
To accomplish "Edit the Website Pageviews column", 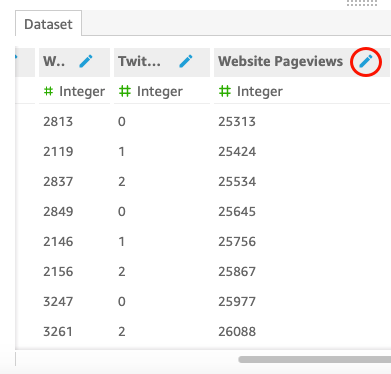I will coord(366,62).
